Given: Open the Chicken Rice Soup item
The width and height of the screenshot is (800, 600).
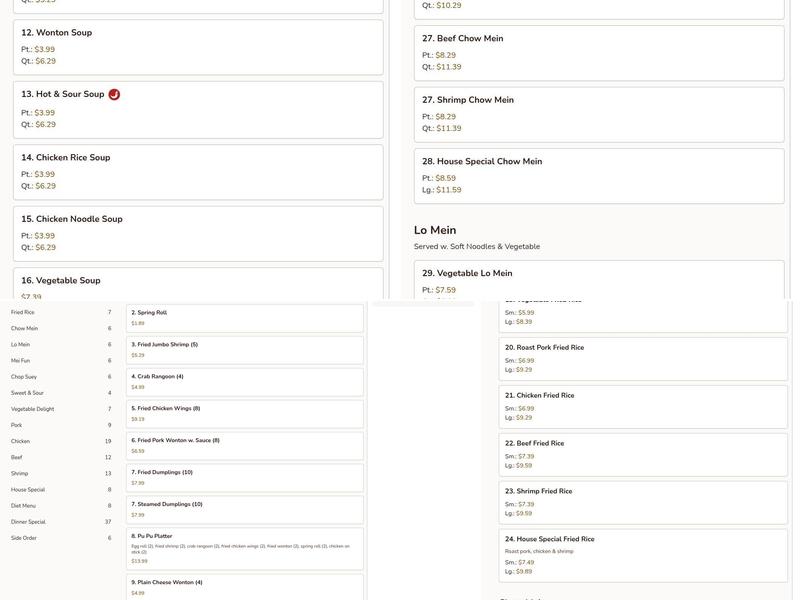Looking at the screenshot, I should click(66, 158).
